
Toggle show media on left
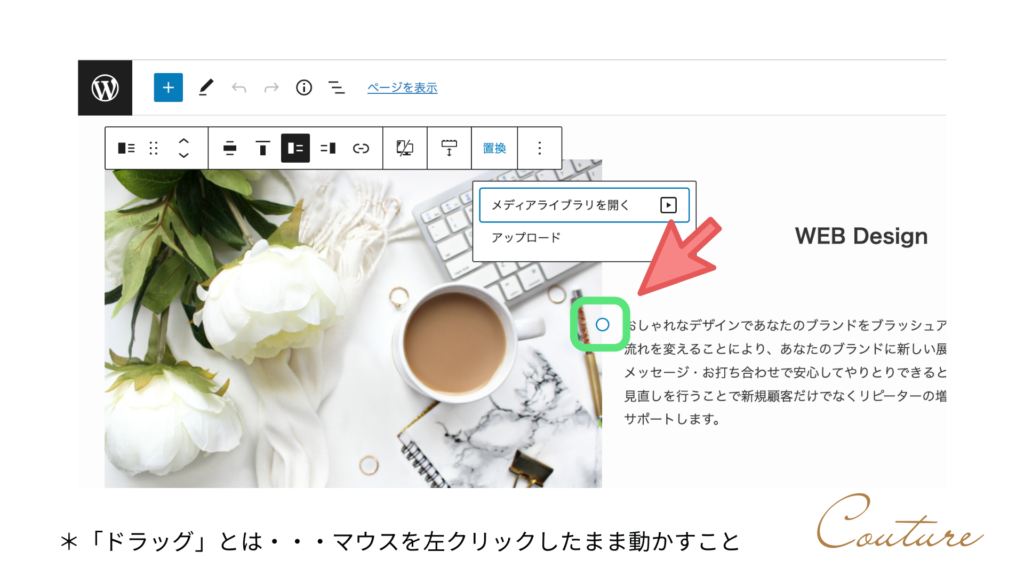(x=295, y=148)
